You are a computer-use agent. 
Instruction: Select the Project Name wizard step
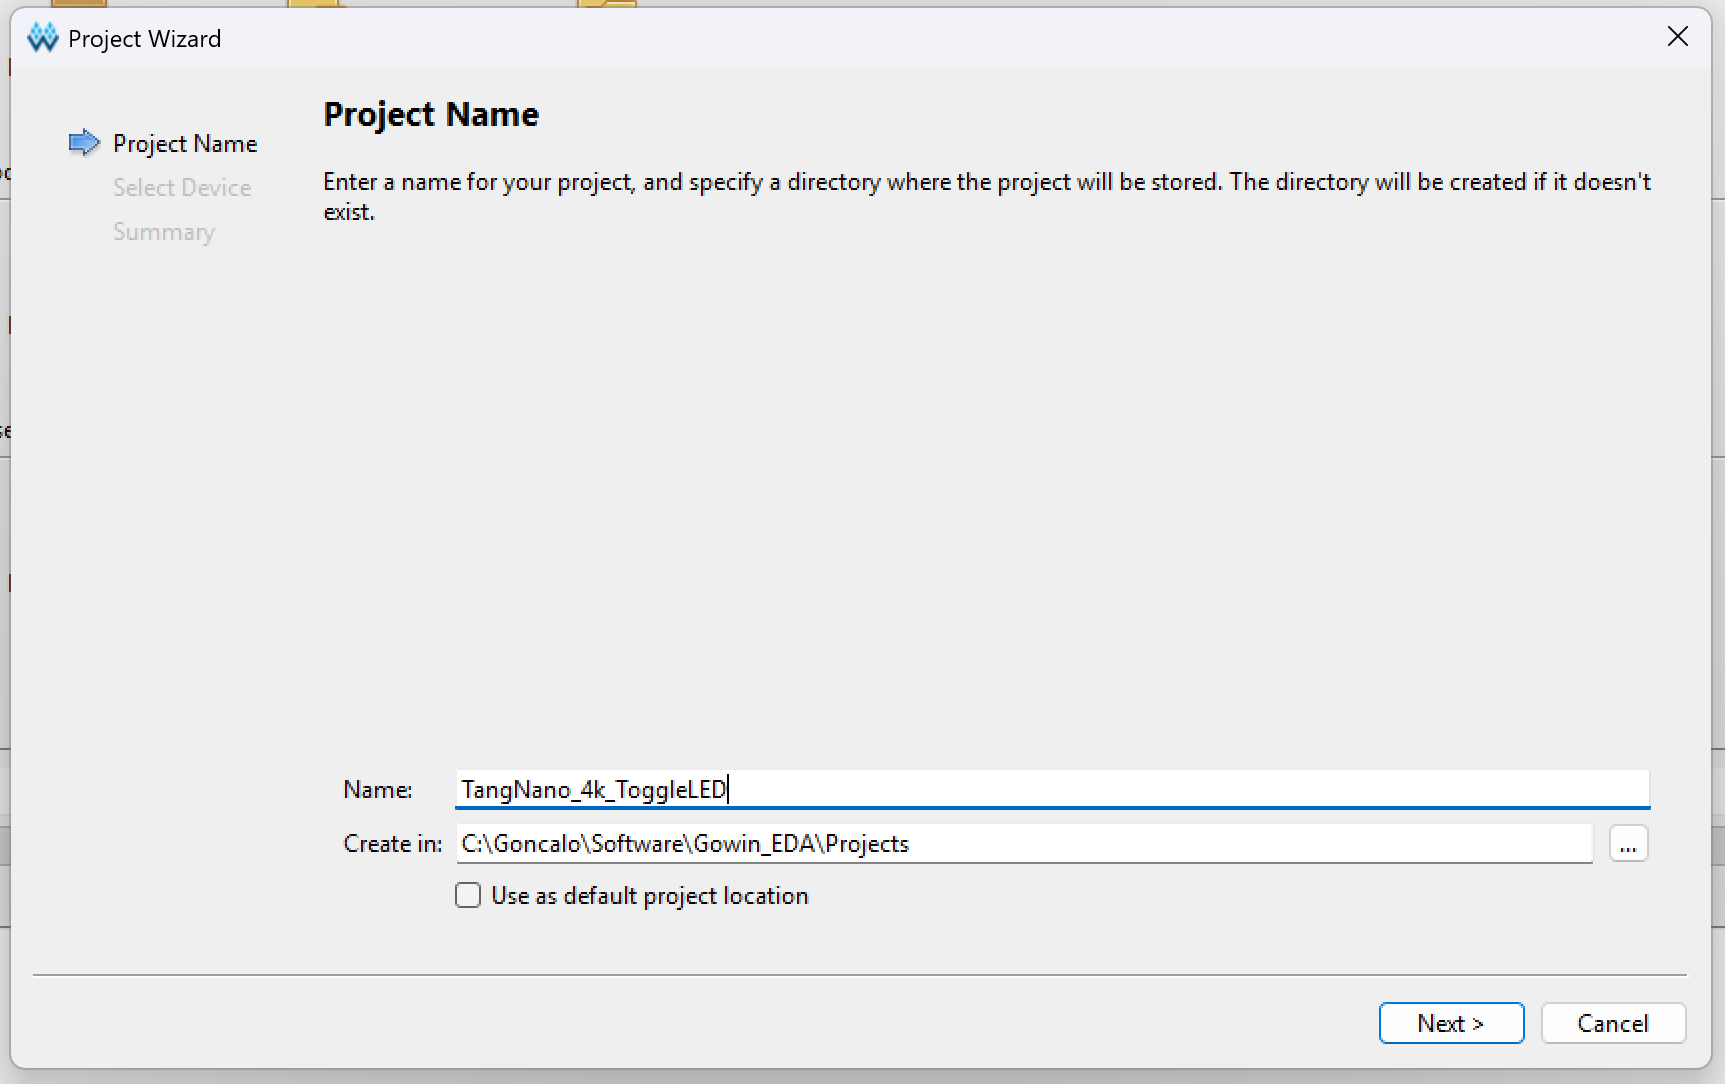pyautogui.click(x=185, y=144)
